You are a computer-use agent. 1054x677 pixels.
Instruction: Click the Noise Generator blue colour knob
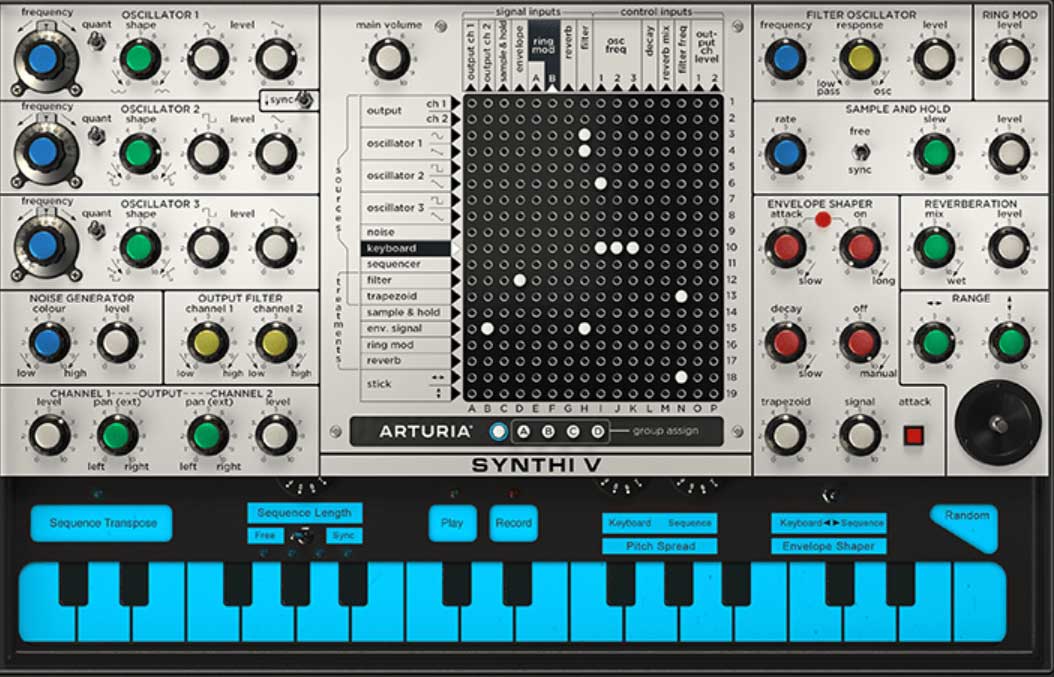(x=48, y=342)
